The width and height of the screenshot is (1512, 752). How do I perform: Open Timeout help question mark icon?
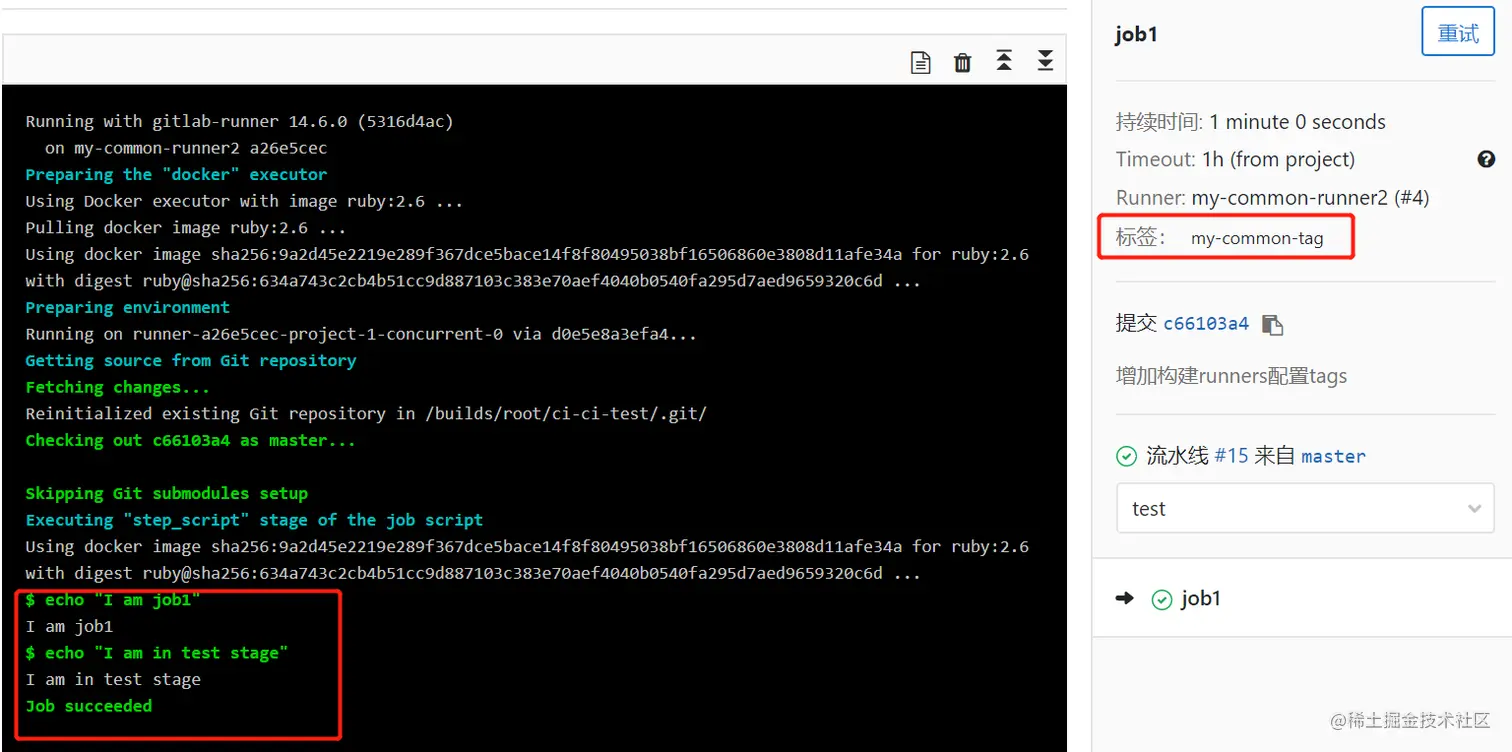pos(1486,159)
